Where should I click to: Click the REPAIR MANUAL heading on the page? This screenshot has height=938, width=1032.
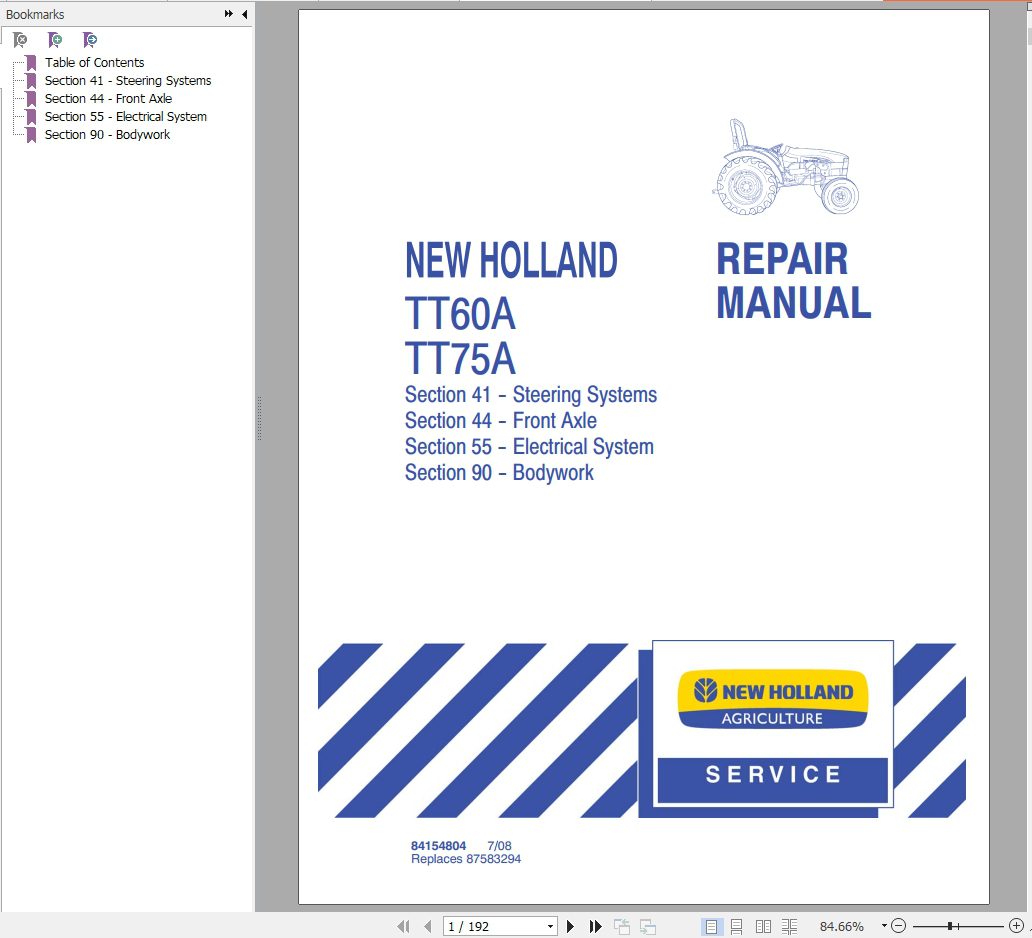coord(793,280)
